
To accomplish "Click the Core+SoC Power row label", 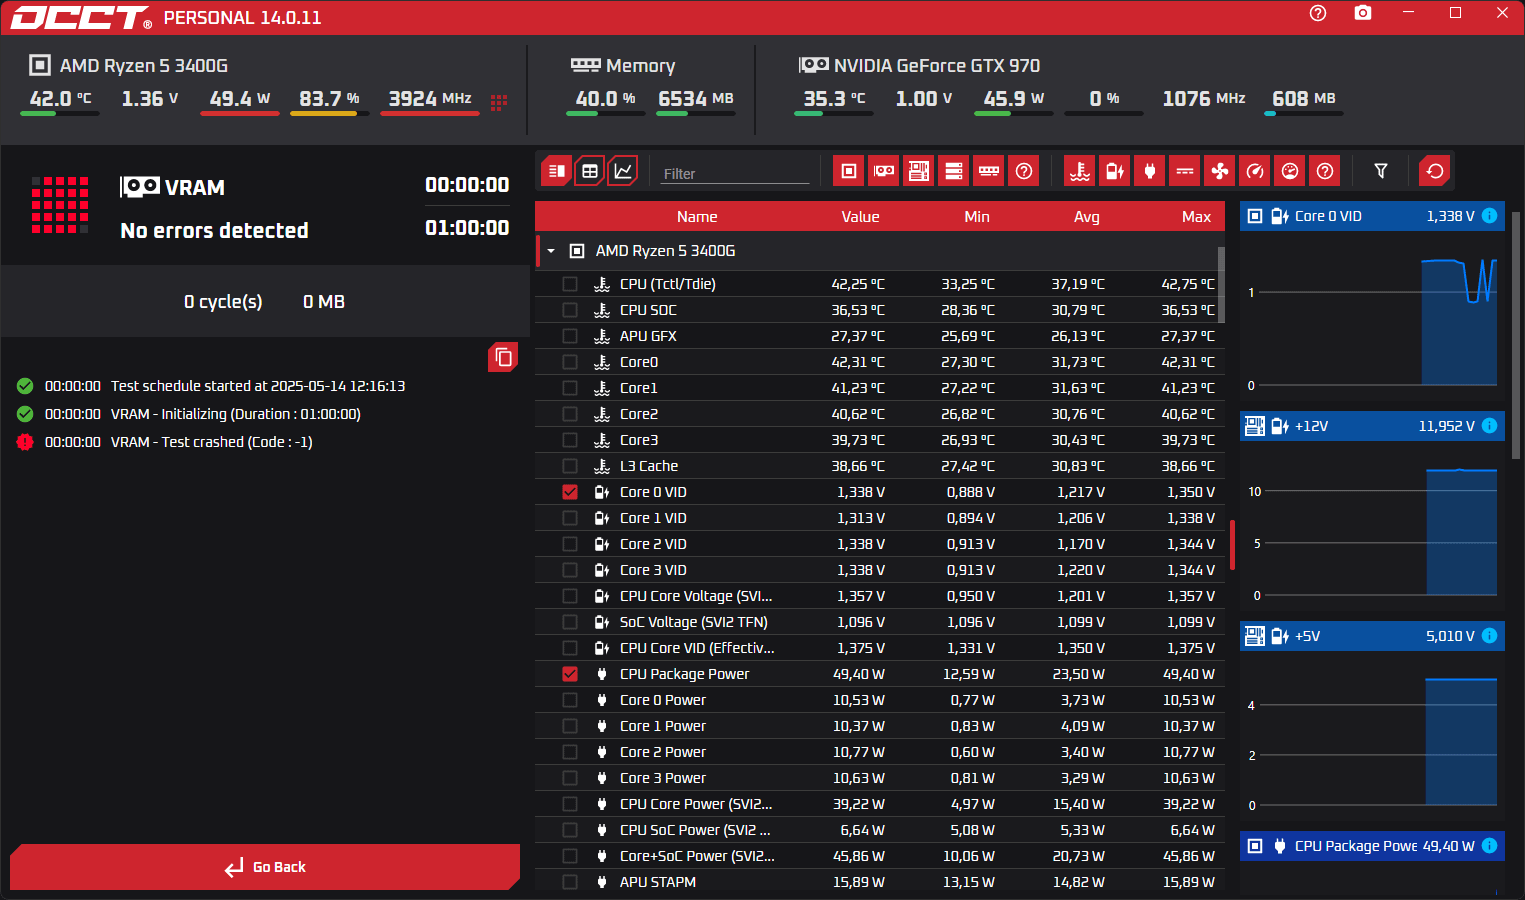I will (x=697, y=856).
